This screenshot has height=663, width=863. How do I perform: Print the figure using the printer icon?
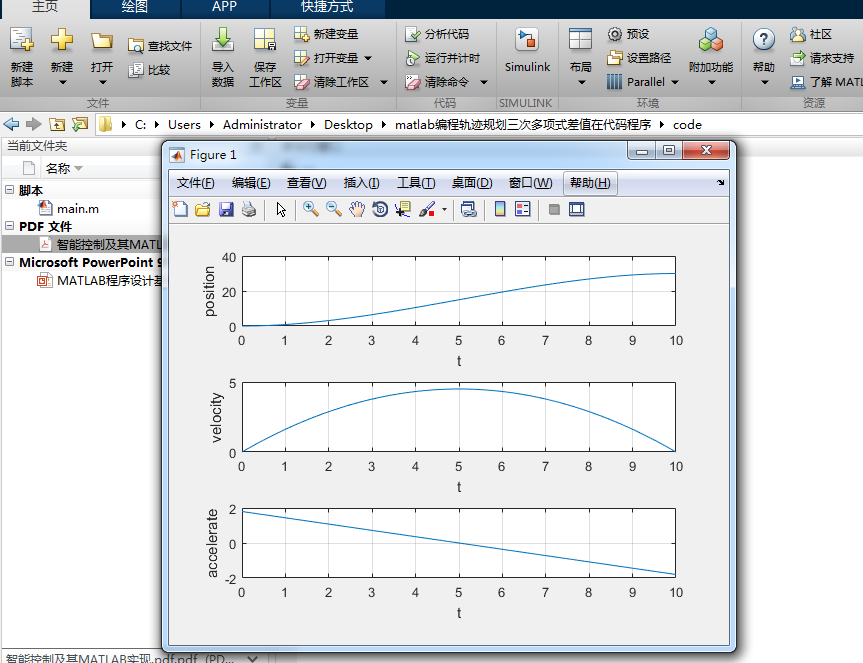(x=249, y=210)
